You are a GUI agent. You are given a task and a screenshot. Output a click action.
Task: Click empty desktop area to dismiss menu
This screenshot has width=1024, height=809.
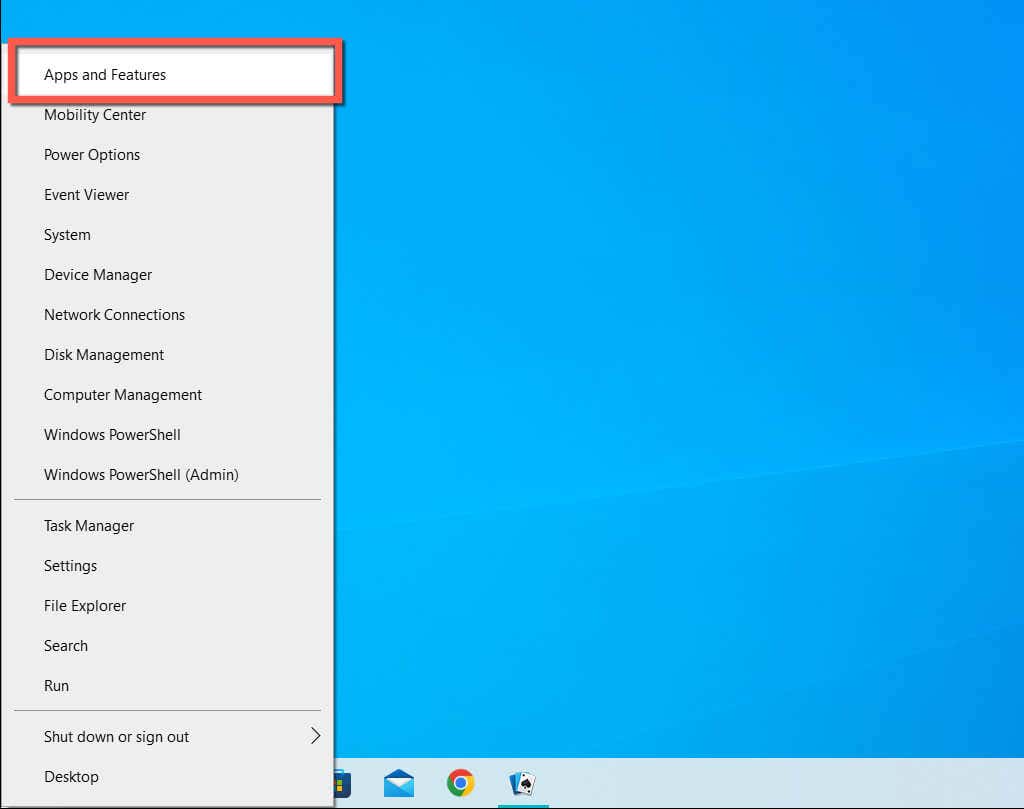pos(680,350)
